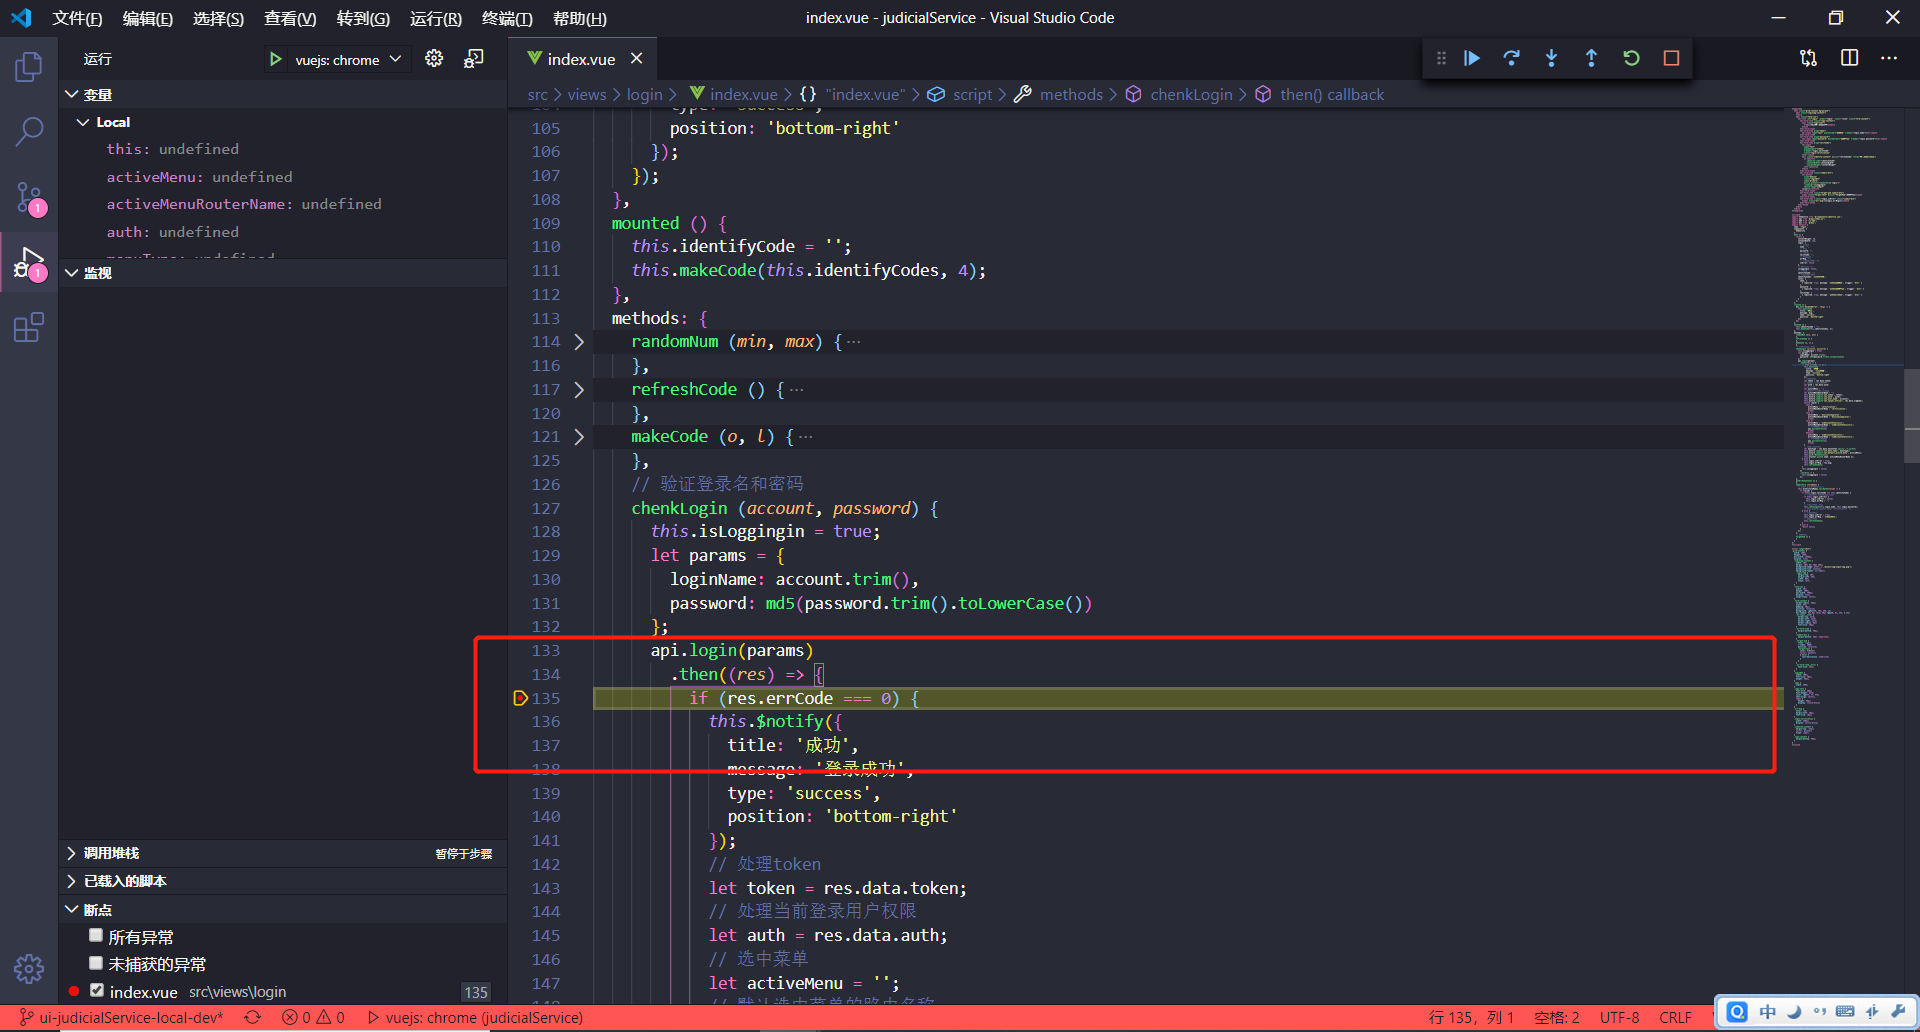Close the index.vue tab
The image size is (1920, 1032).
click(x=636, y=59)
